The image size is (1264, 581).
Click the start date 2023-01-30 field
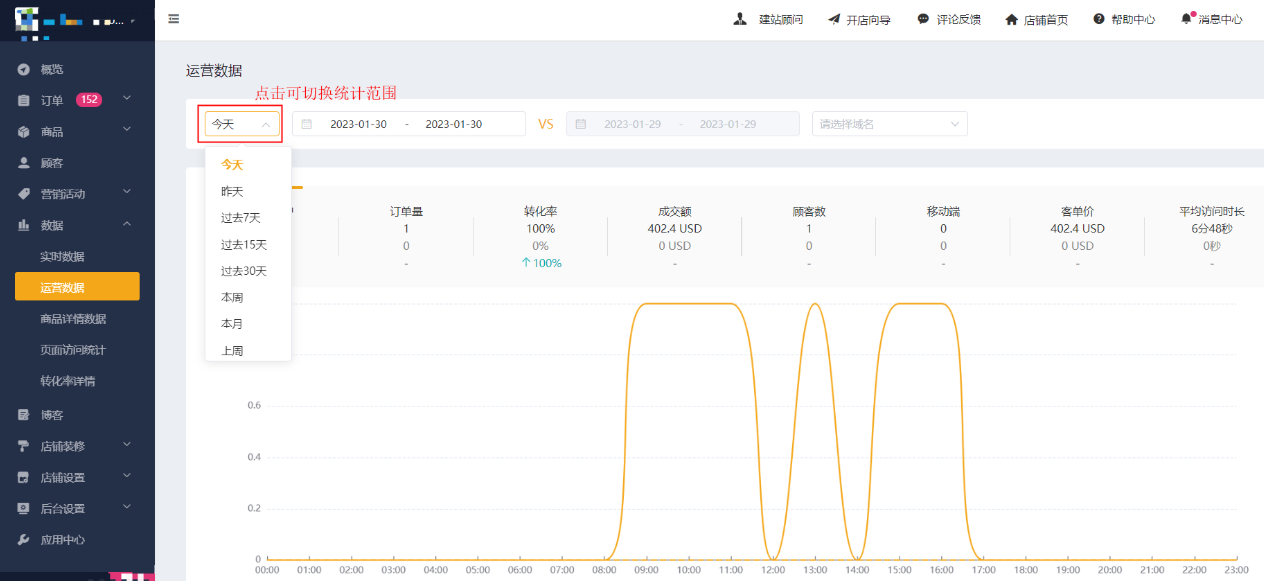358,124
